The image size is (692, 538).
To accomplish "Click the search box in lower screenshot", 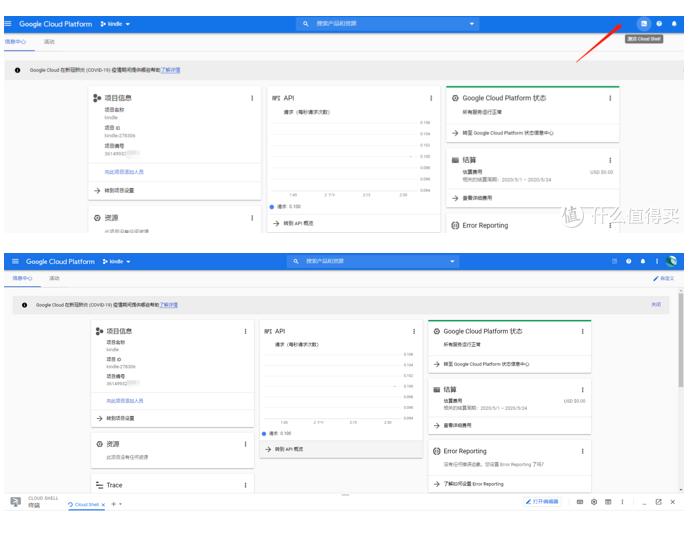I will [373, 261].
